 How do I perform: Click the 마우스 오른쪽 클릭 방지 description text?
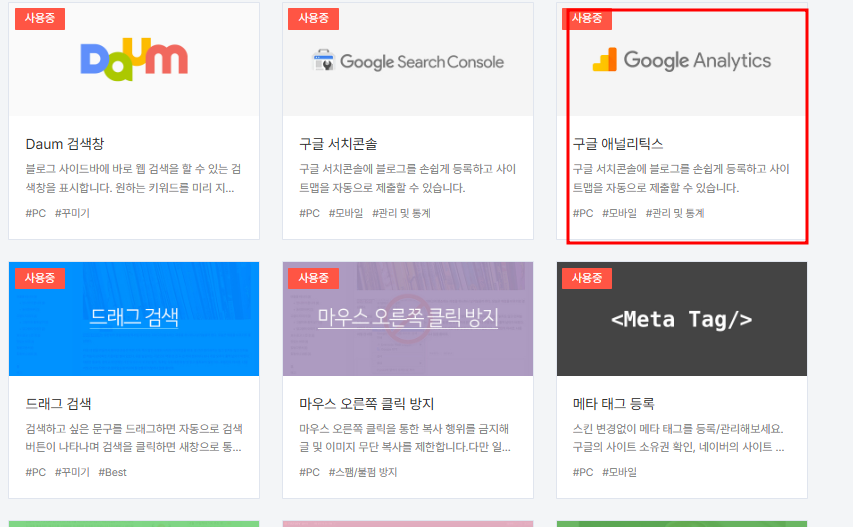405,438
